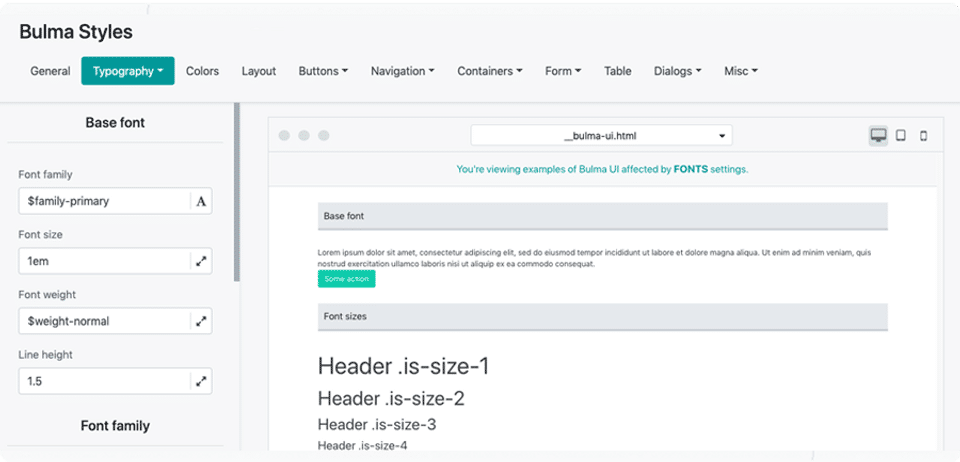Click the Header .is-size-2 text
The image size is (960, 462).
click(391, 398)
